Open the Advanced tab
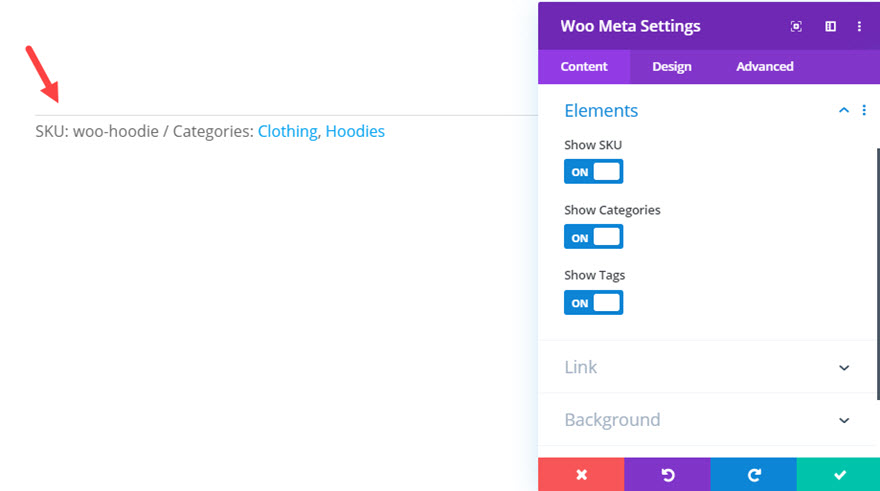880x491 pixels. 764,67
